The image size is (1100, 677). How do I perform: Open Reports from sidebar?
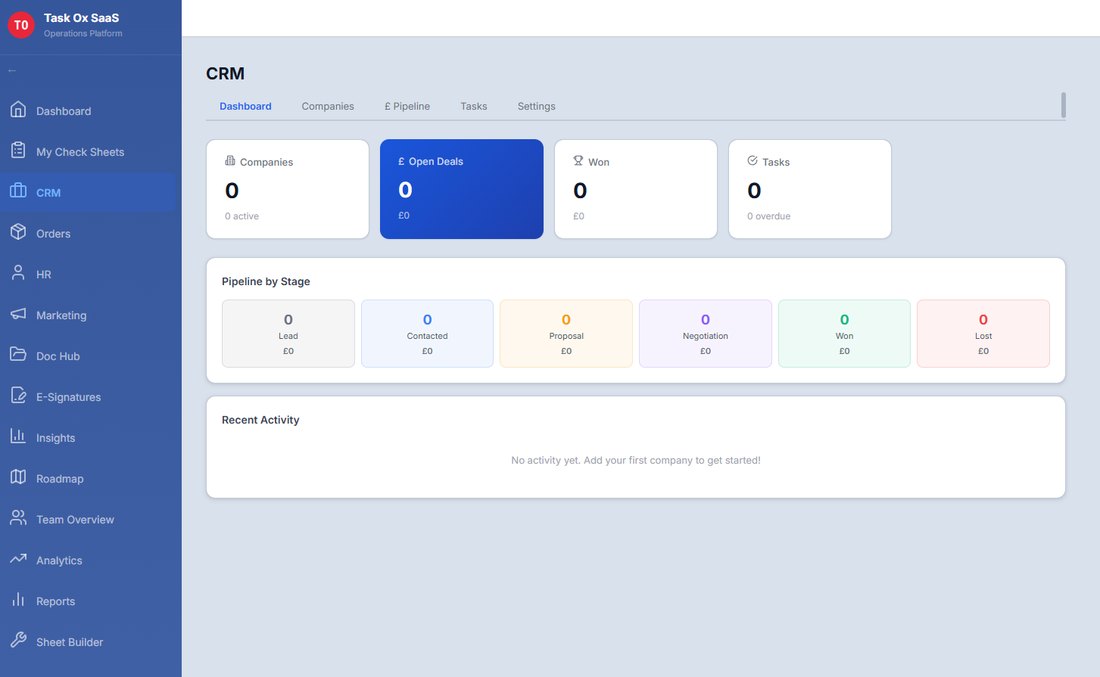88,601
